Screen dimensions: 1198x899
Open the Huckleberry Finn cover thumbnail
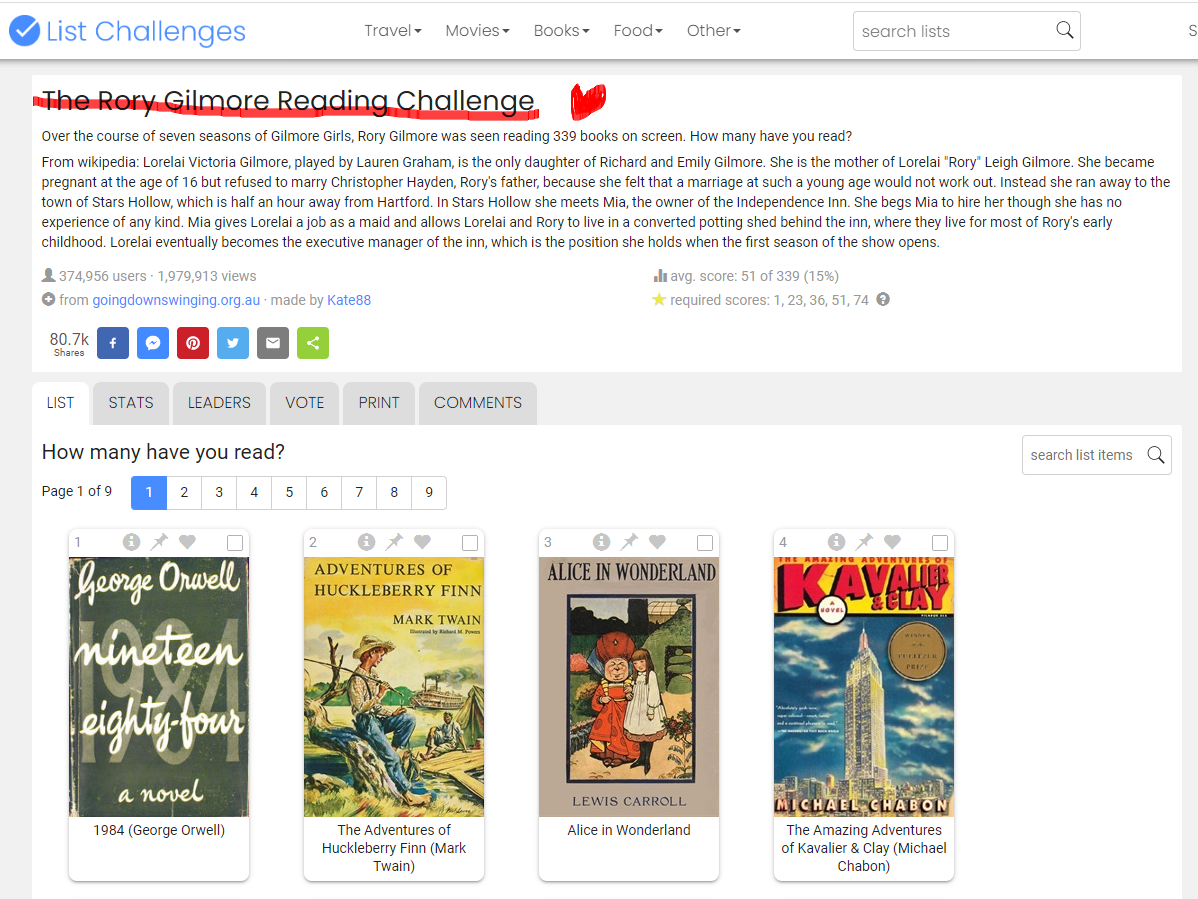tap(394, 687)
